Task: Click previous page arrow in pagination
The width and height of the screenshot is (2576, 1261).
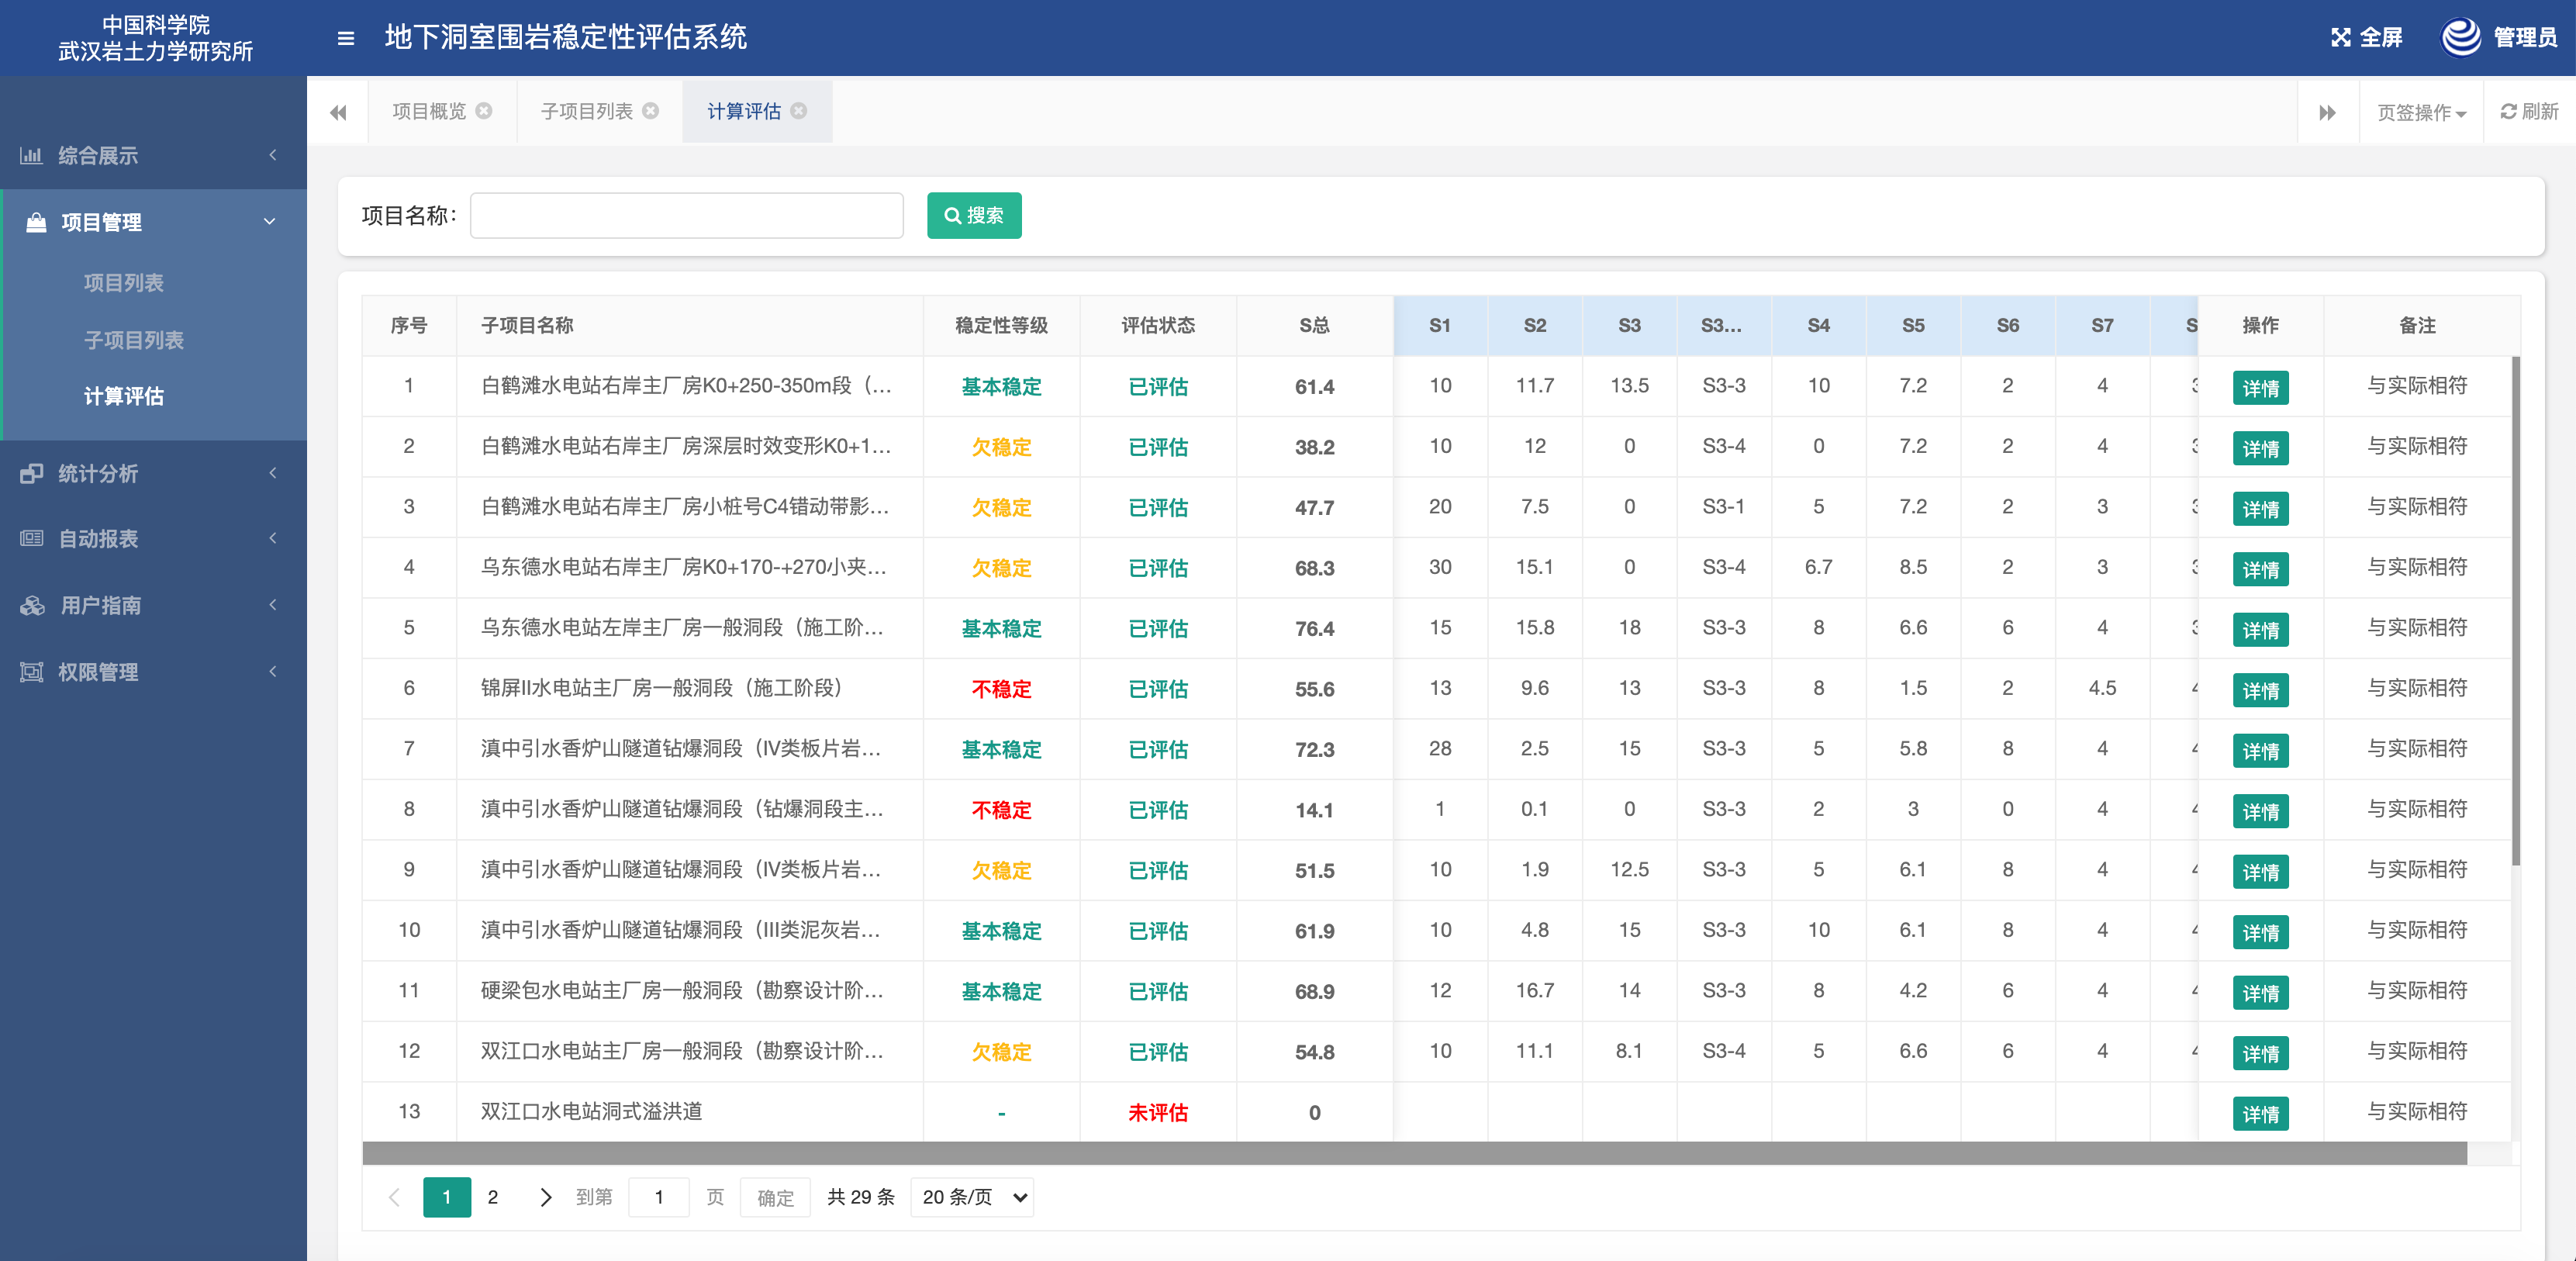Action: 394,1197
